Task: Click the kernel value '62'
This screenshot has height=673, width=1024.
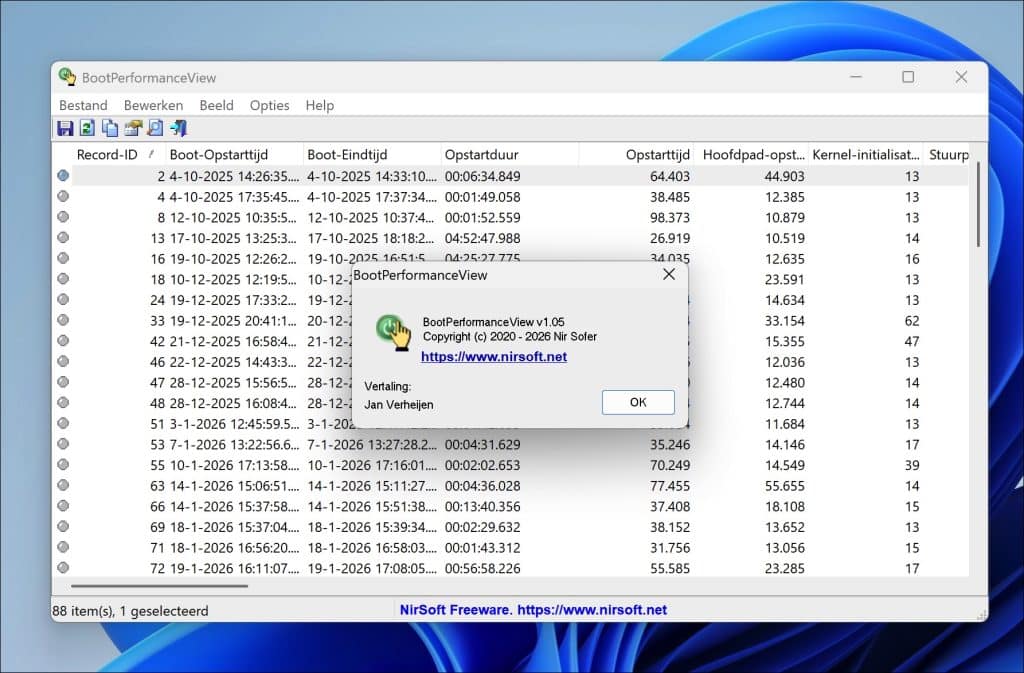Action: [912, 321]
